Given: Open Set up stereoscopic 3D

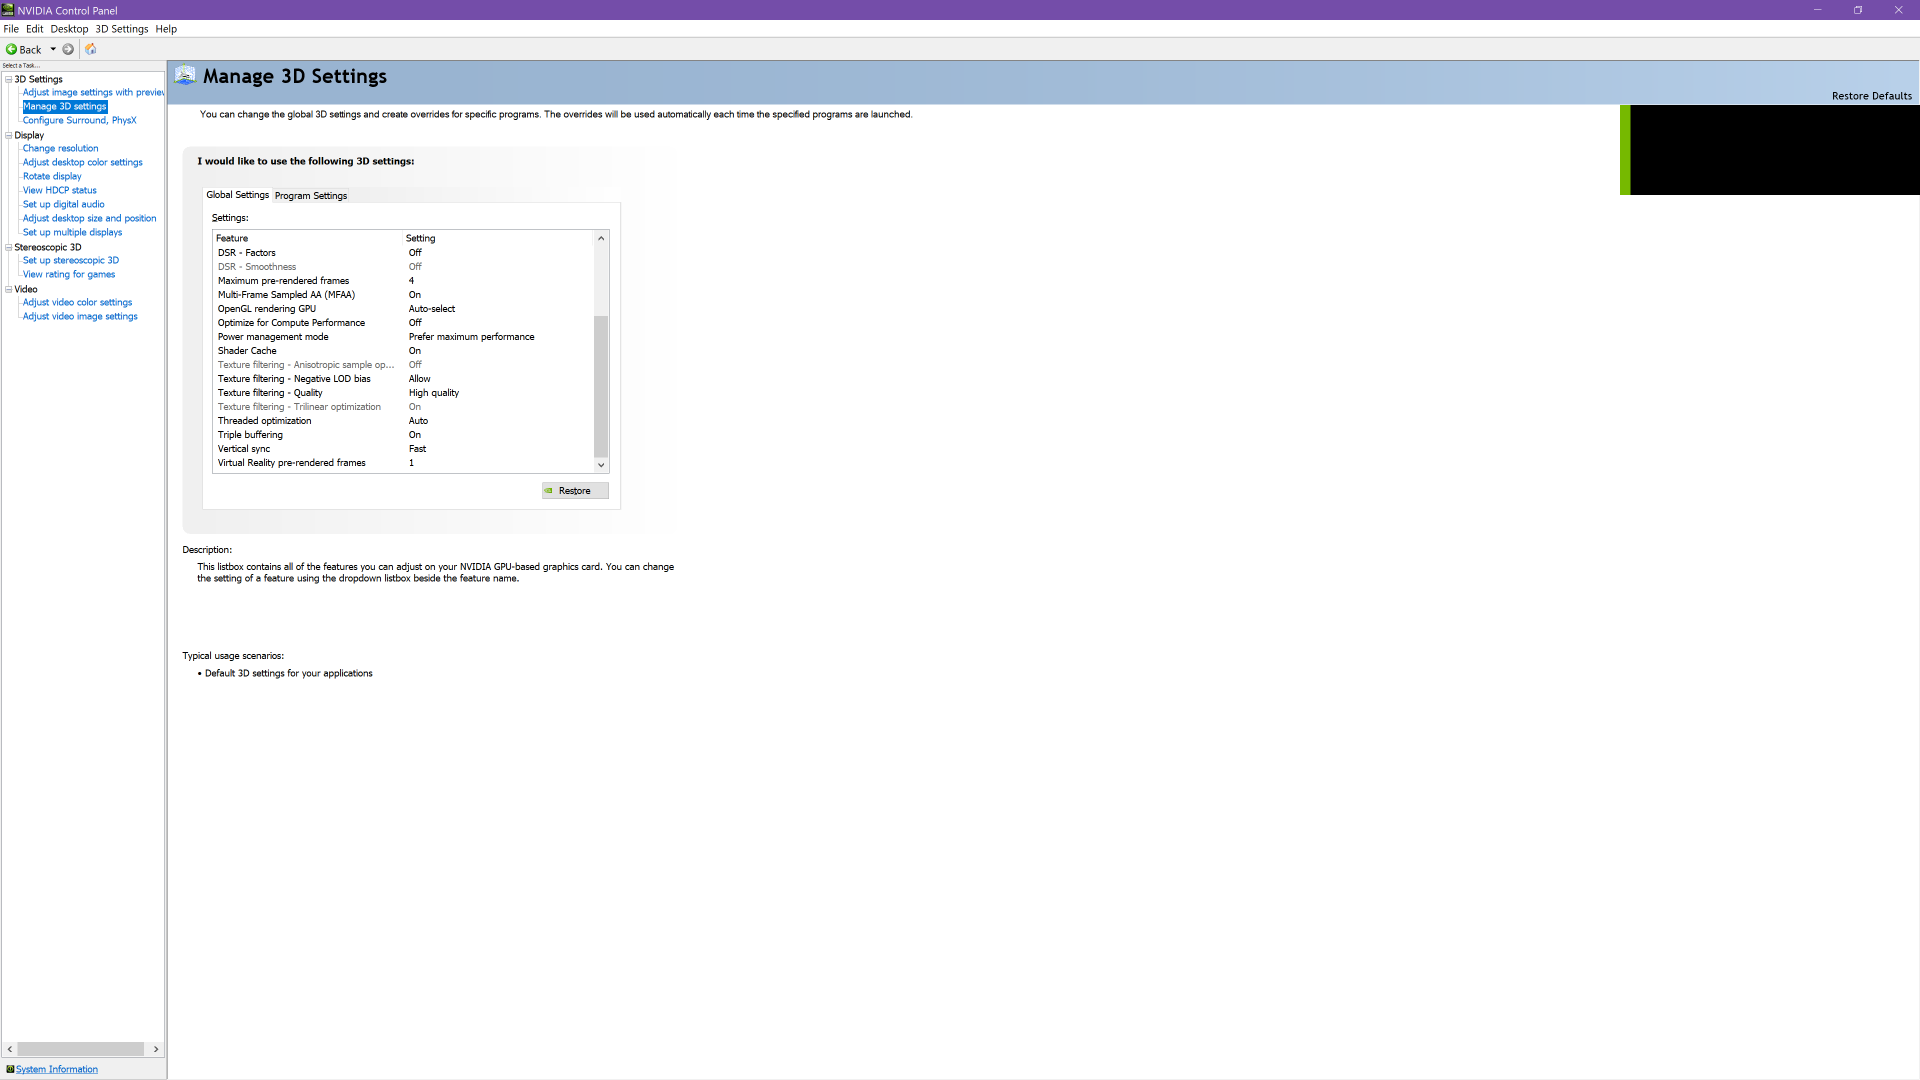Looking at the screenshot, I should (x=71, y=260).
